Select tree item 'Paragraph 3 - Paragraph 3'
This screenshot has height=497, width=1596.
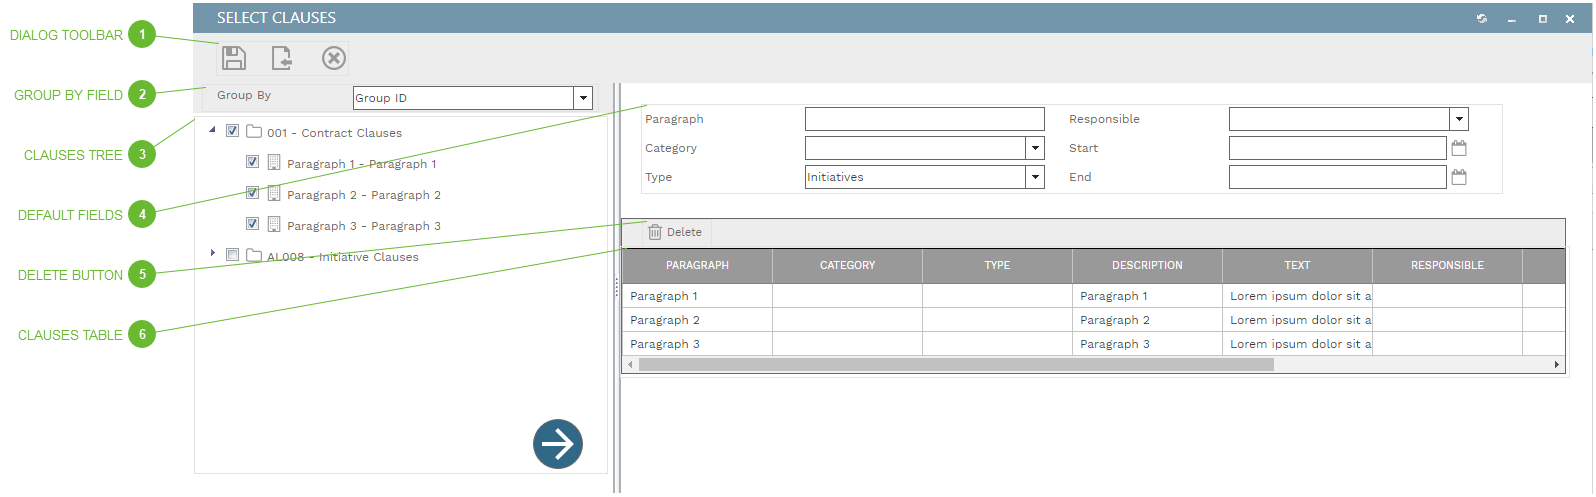364,226
